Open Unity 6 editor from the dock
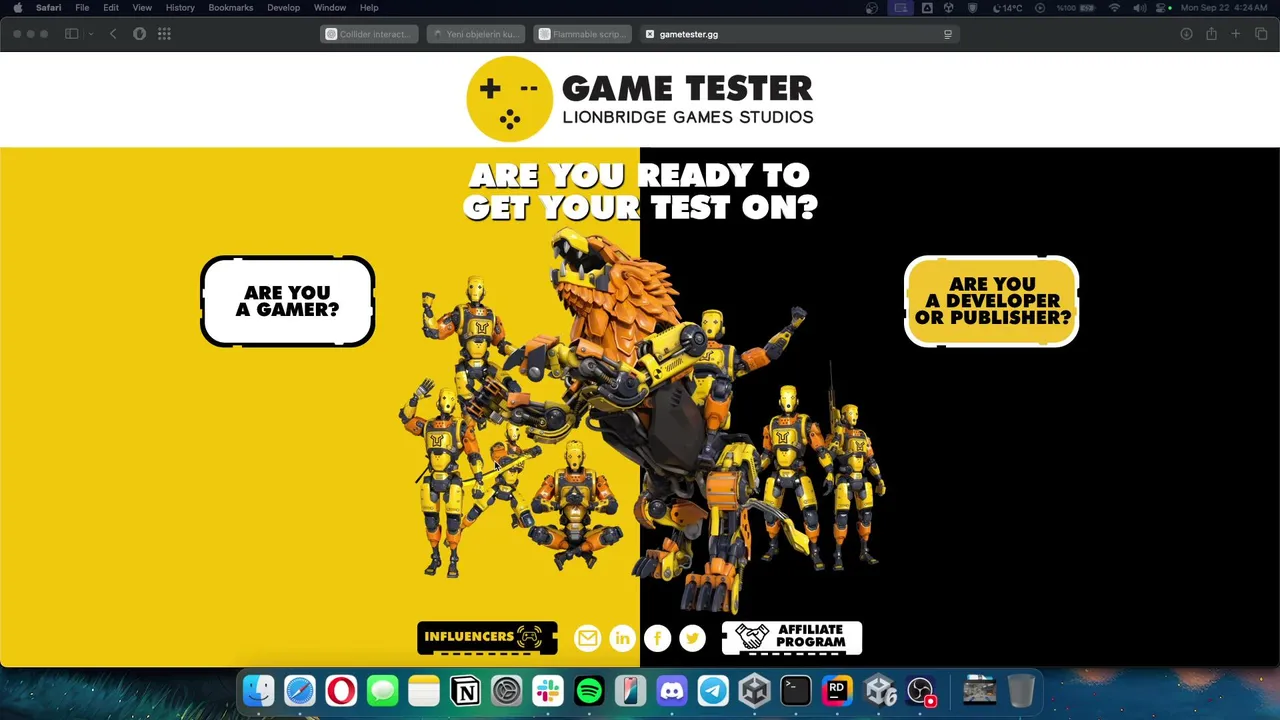Image resolution: width=1280 pixels, height=720 pixels. coord(879,691)
